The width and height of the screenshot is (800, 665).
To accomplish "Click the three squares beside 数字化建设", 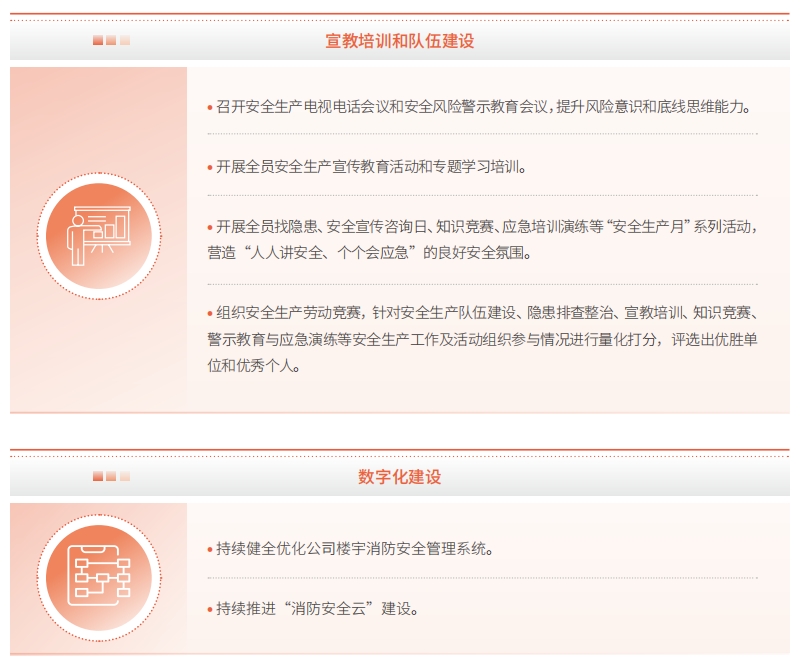I will pos(111,477).
